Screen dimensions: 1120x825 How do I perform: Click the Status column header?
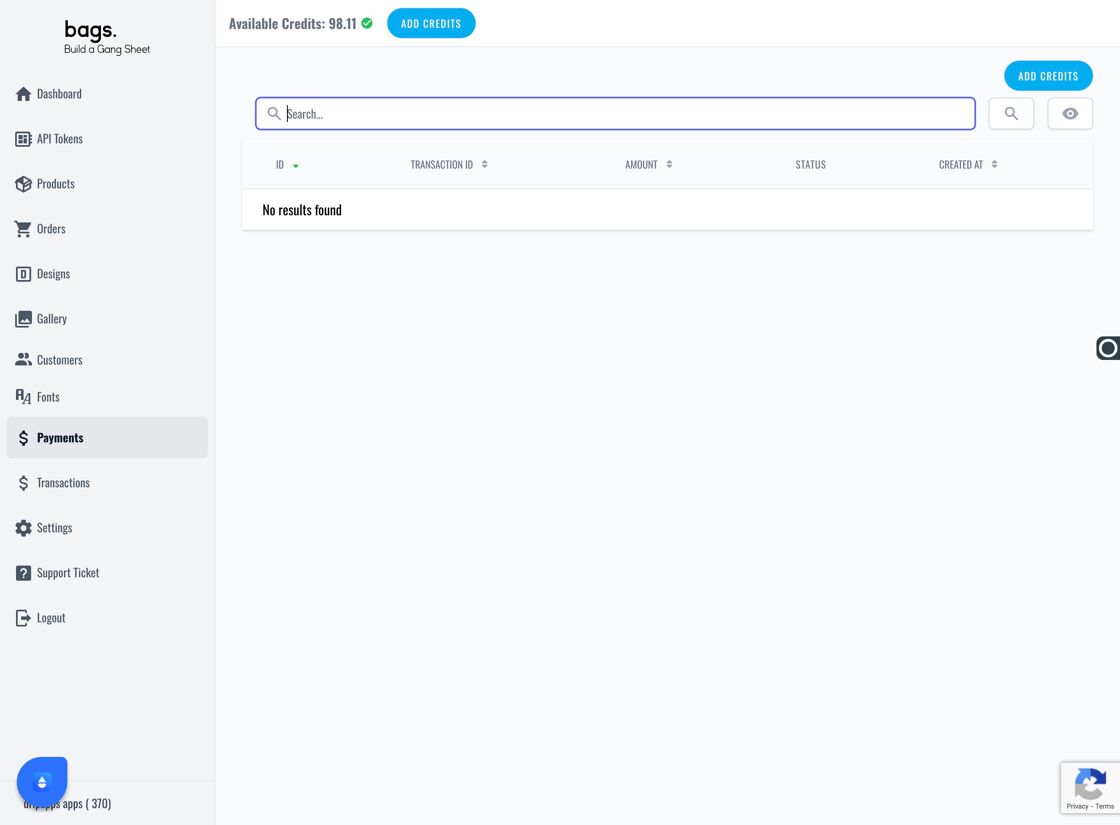pos(810,165)
